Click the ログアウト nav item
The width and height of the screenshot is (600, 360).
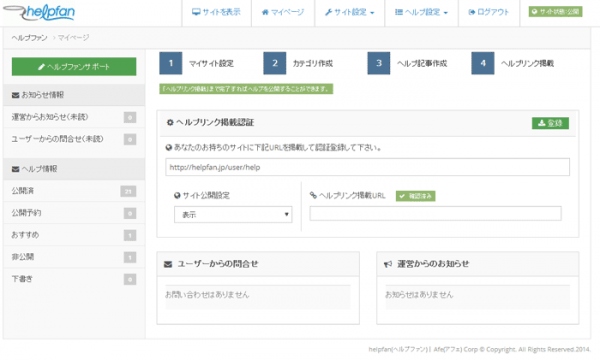[489, 12]
